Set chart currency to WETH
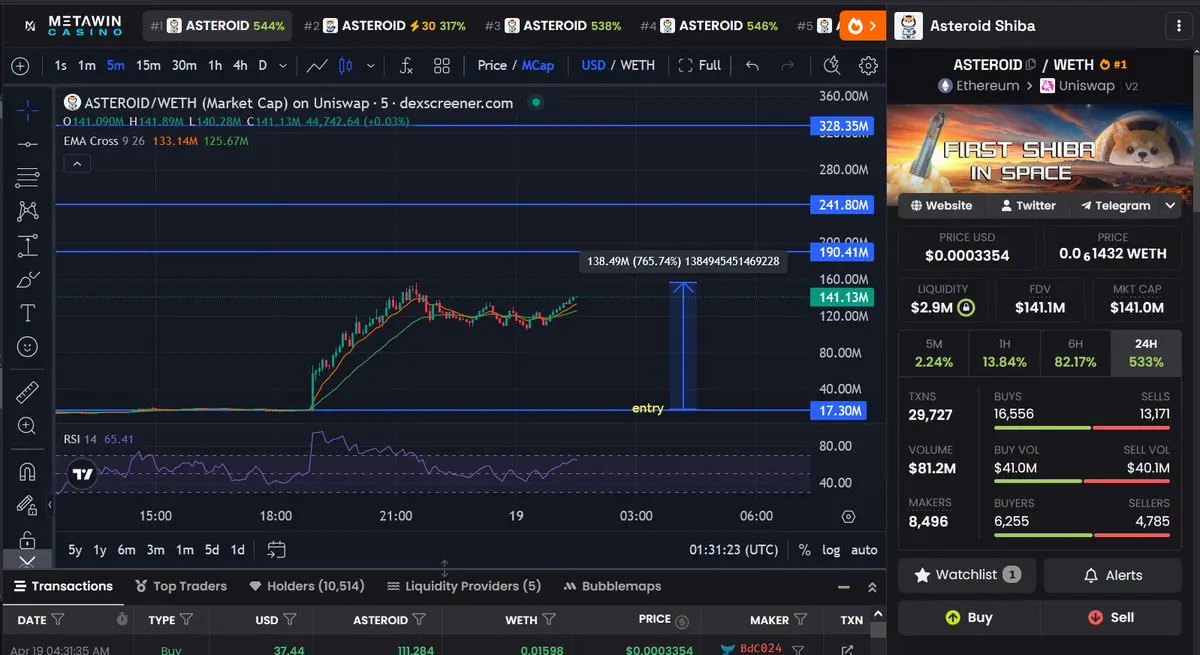1200x655 pixels. (x=638, y=65)
